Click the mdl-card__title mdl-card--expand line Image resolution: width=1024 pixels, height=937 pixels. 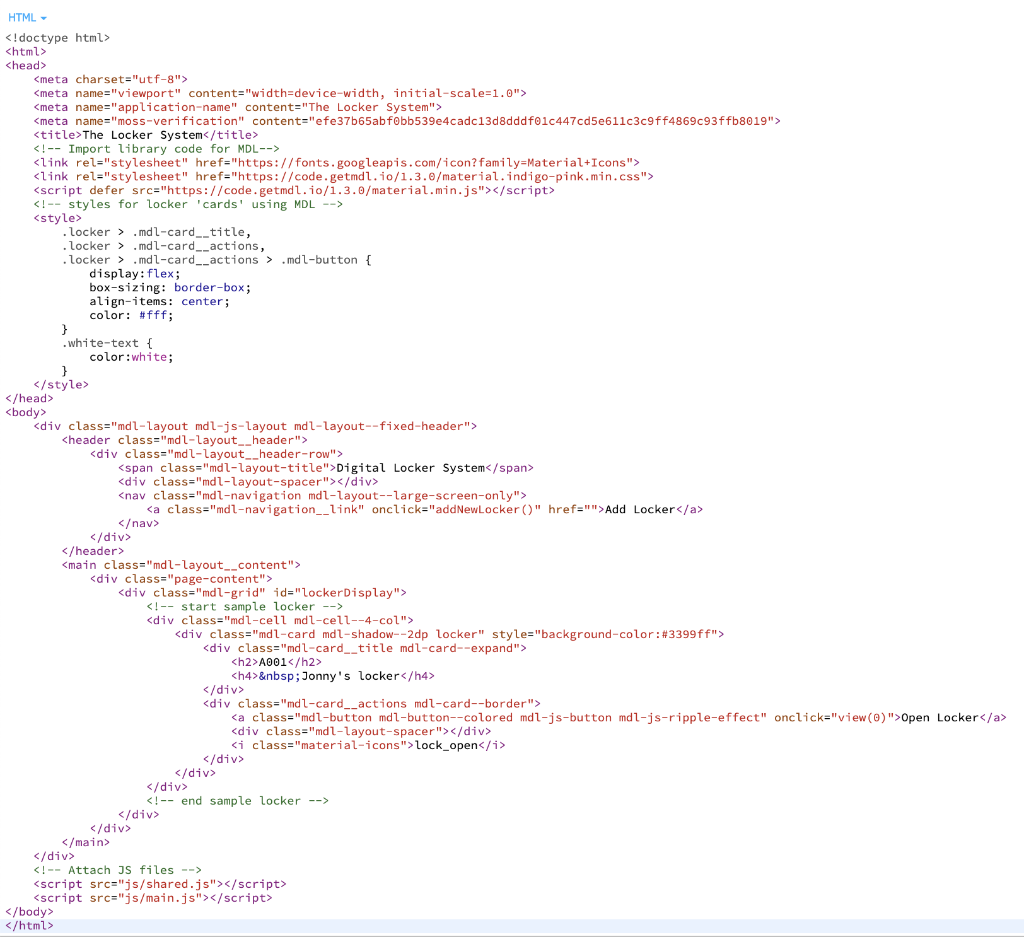[364, 648]
